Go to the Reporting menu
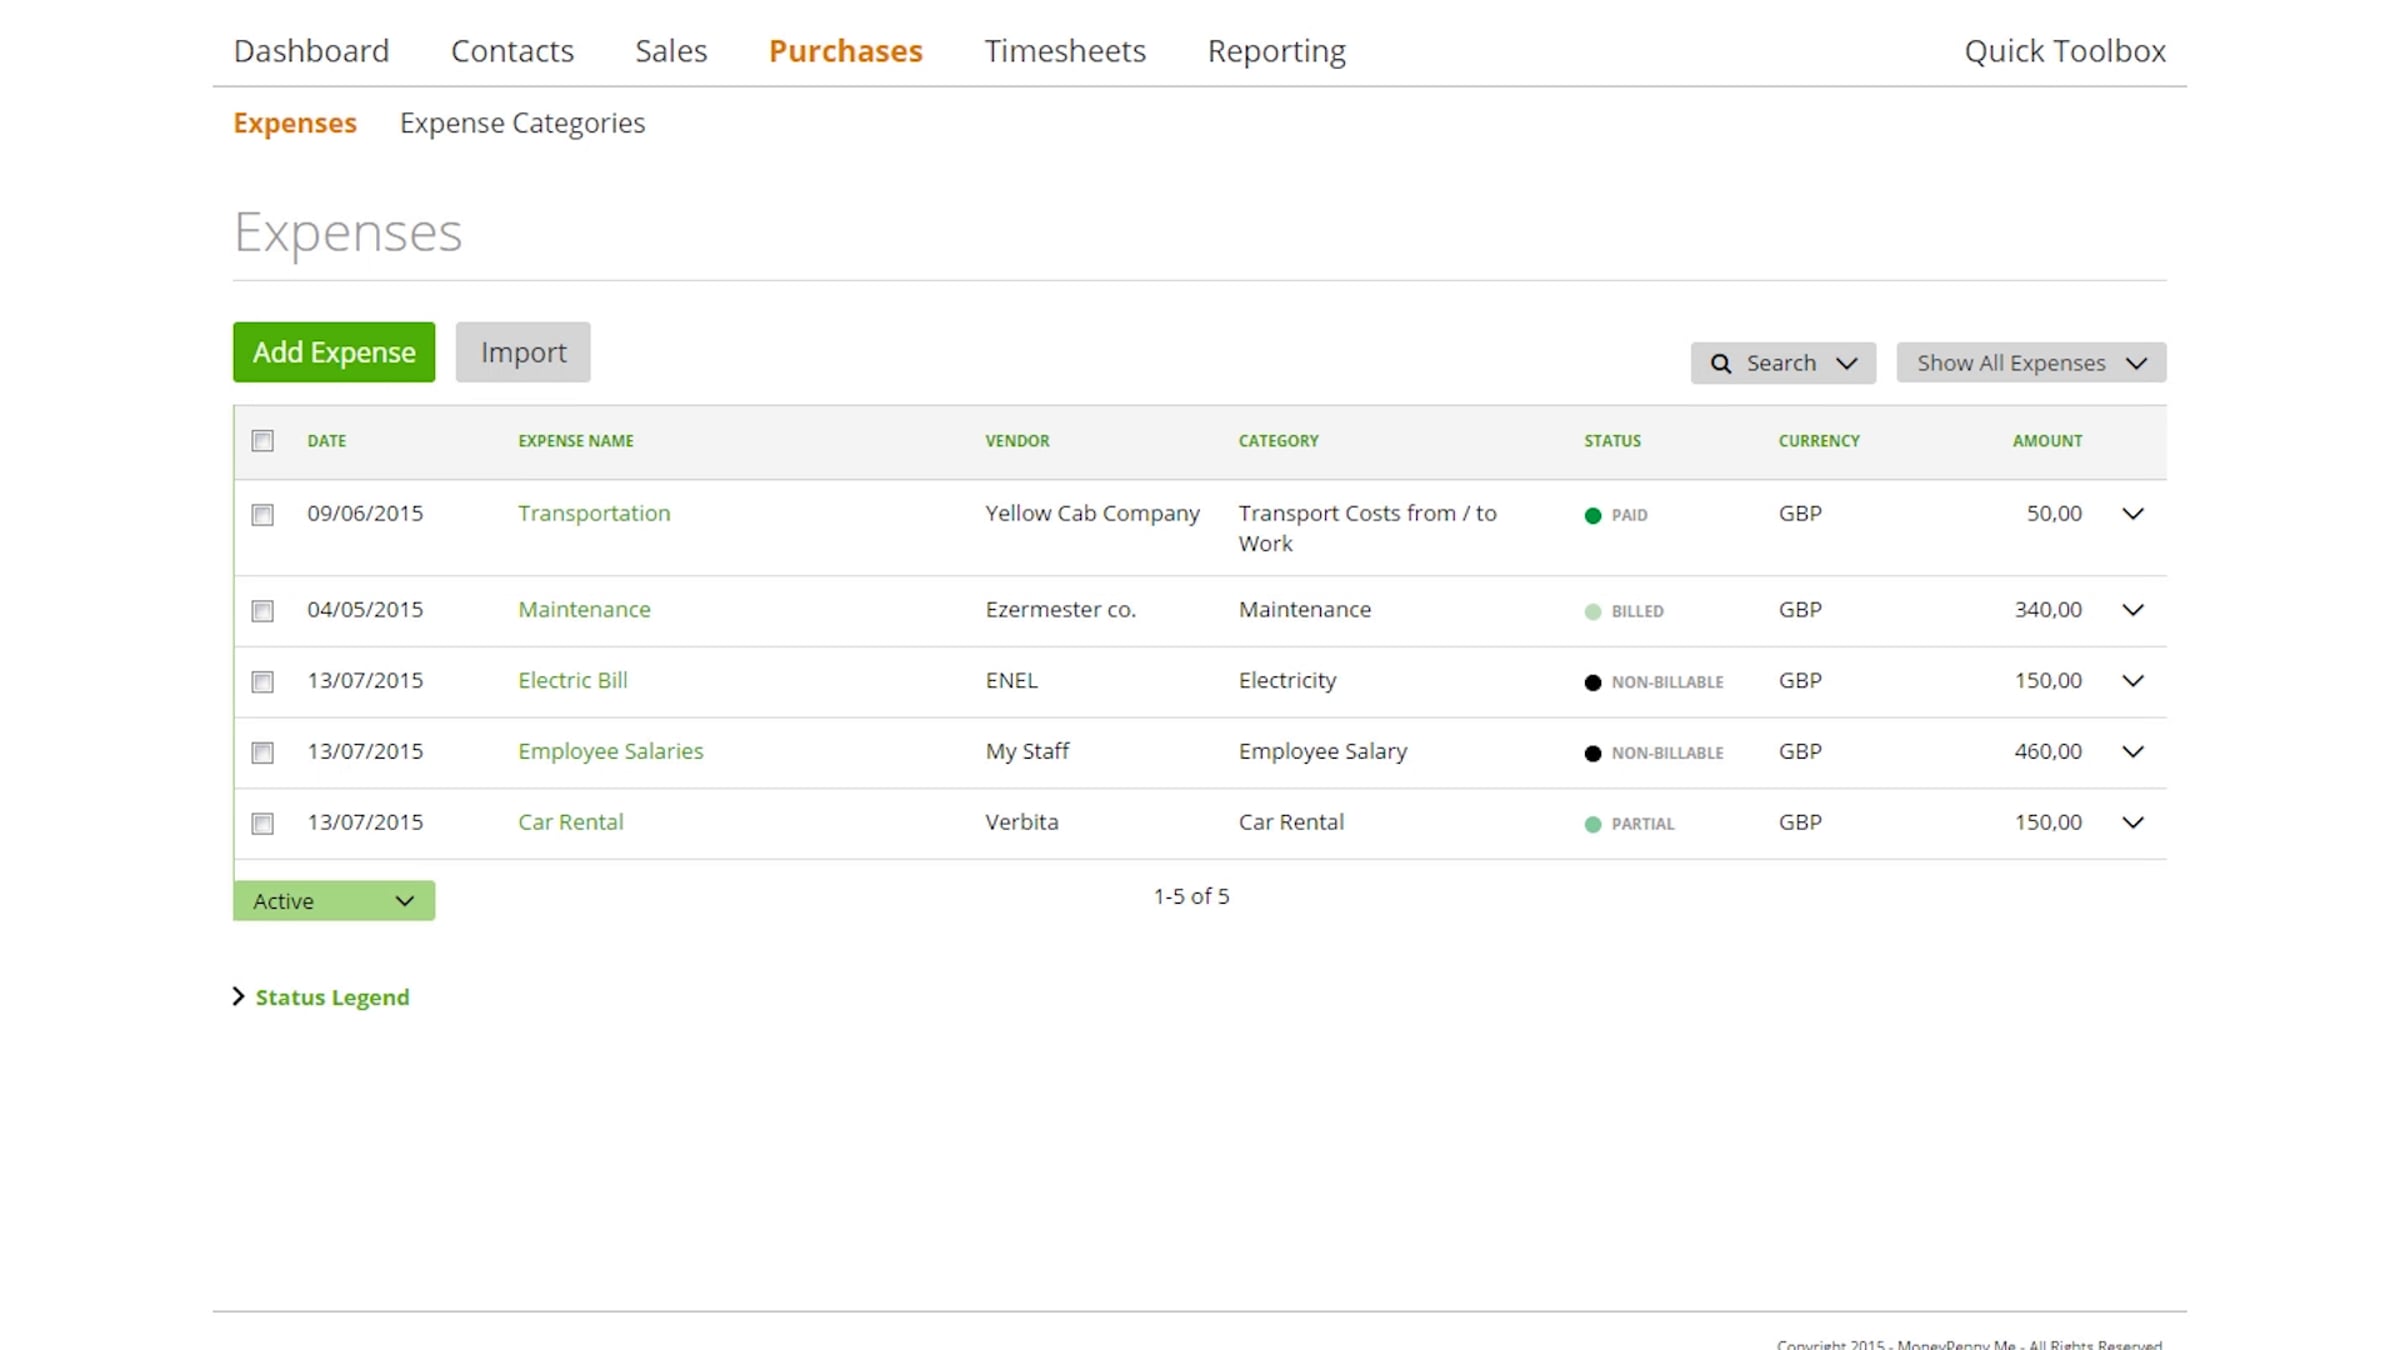The height and width of the screenshot is (1350, 2400). pyautogui.click(x=1276, y=51)
